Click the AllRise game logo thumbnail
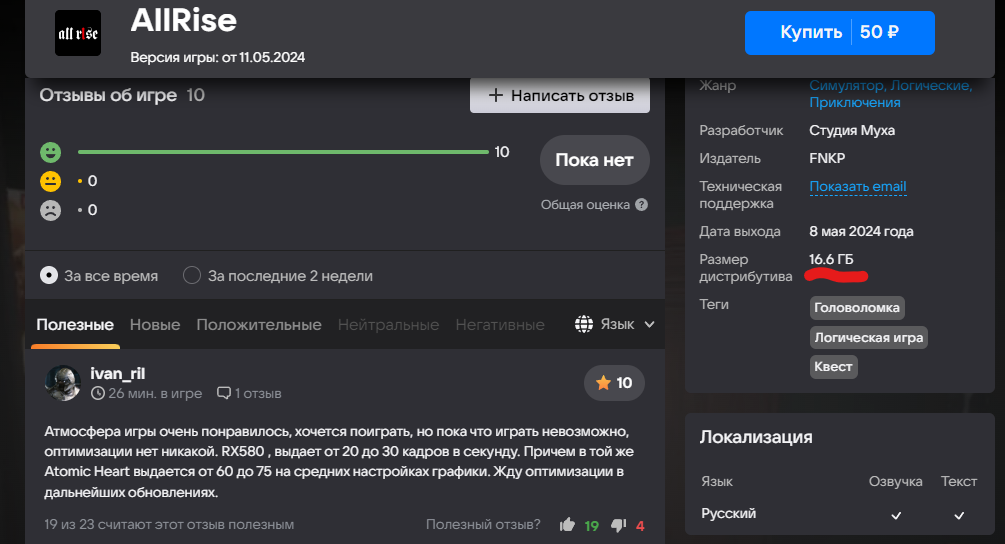1005x544 pixels. point(77,35)
